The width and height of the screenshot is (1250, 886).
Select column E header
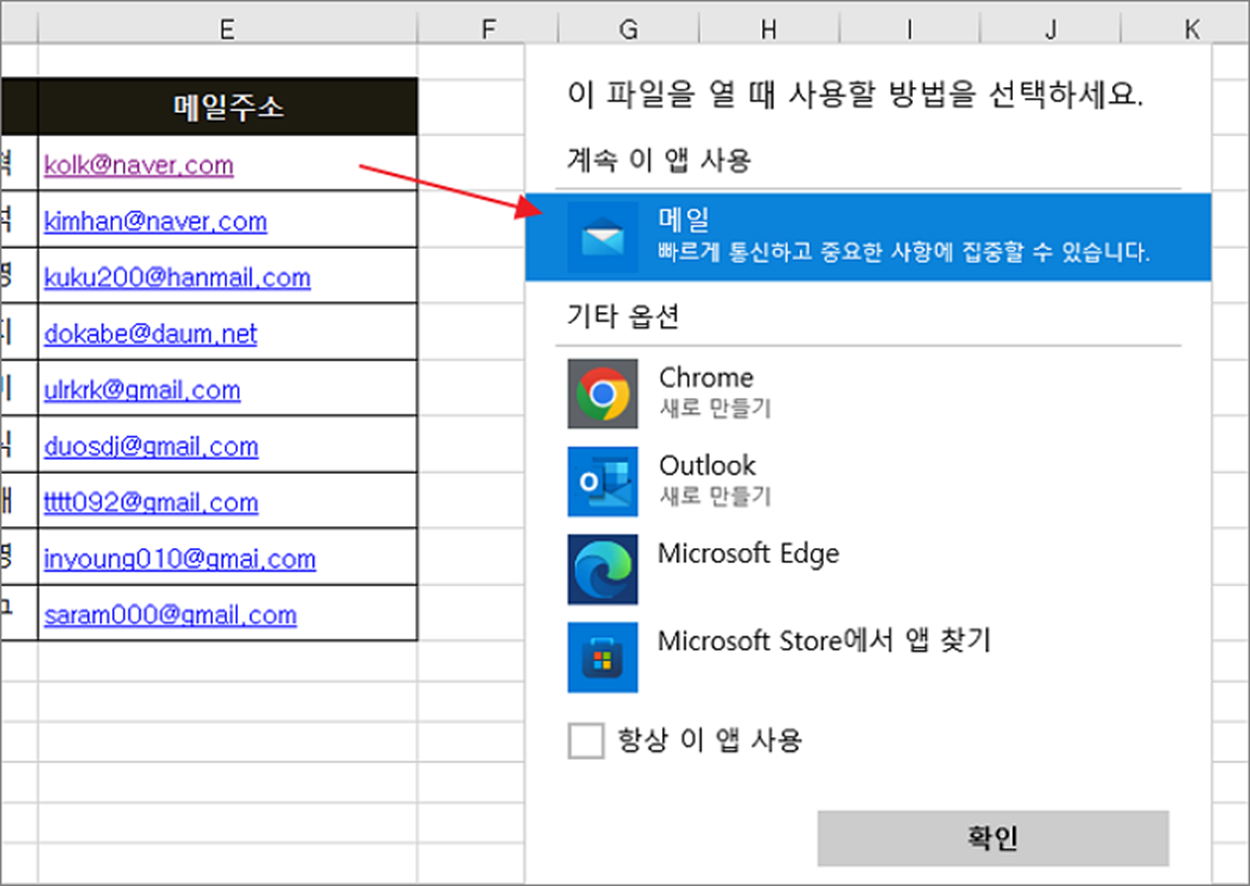click(x=228, y=29)
